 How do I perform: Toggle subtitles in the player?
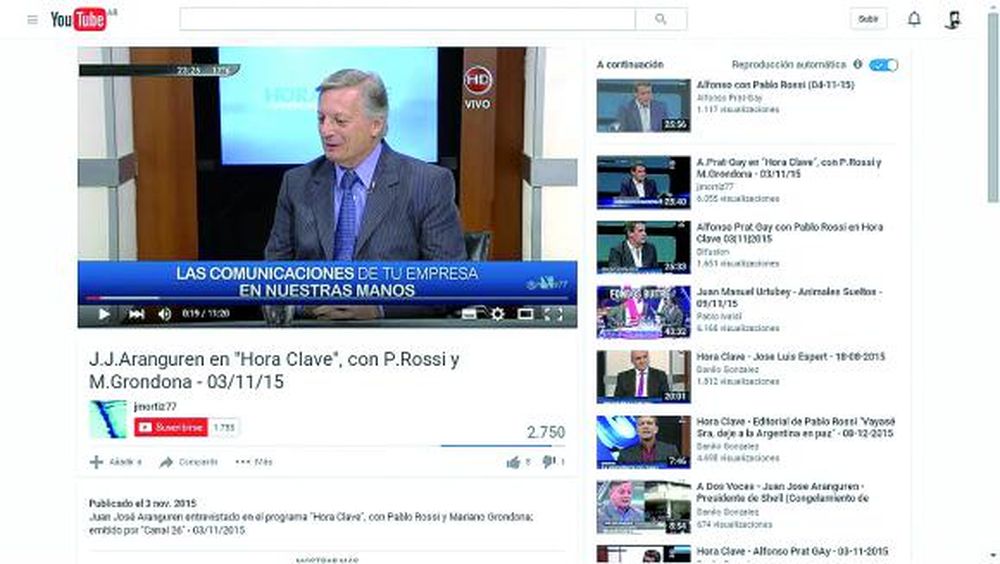(x=469, y=314)
